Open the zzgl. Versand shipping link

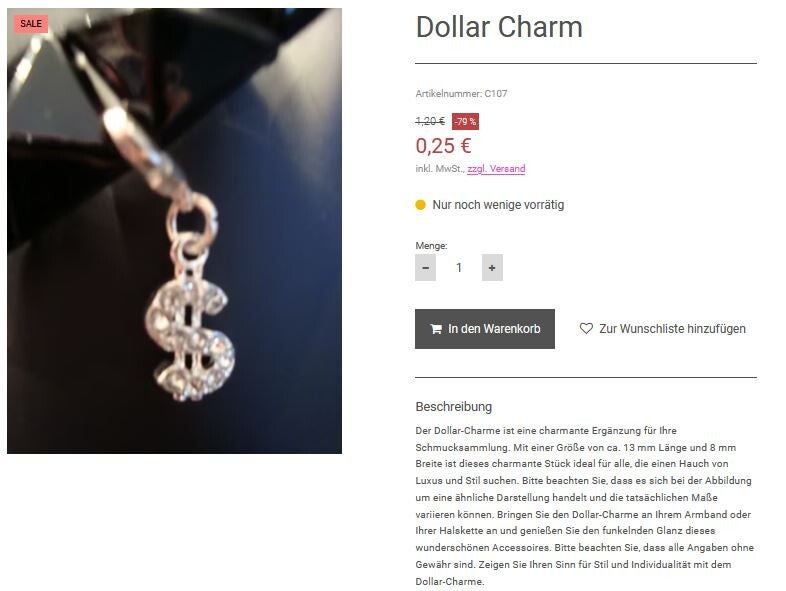[496, 169]
